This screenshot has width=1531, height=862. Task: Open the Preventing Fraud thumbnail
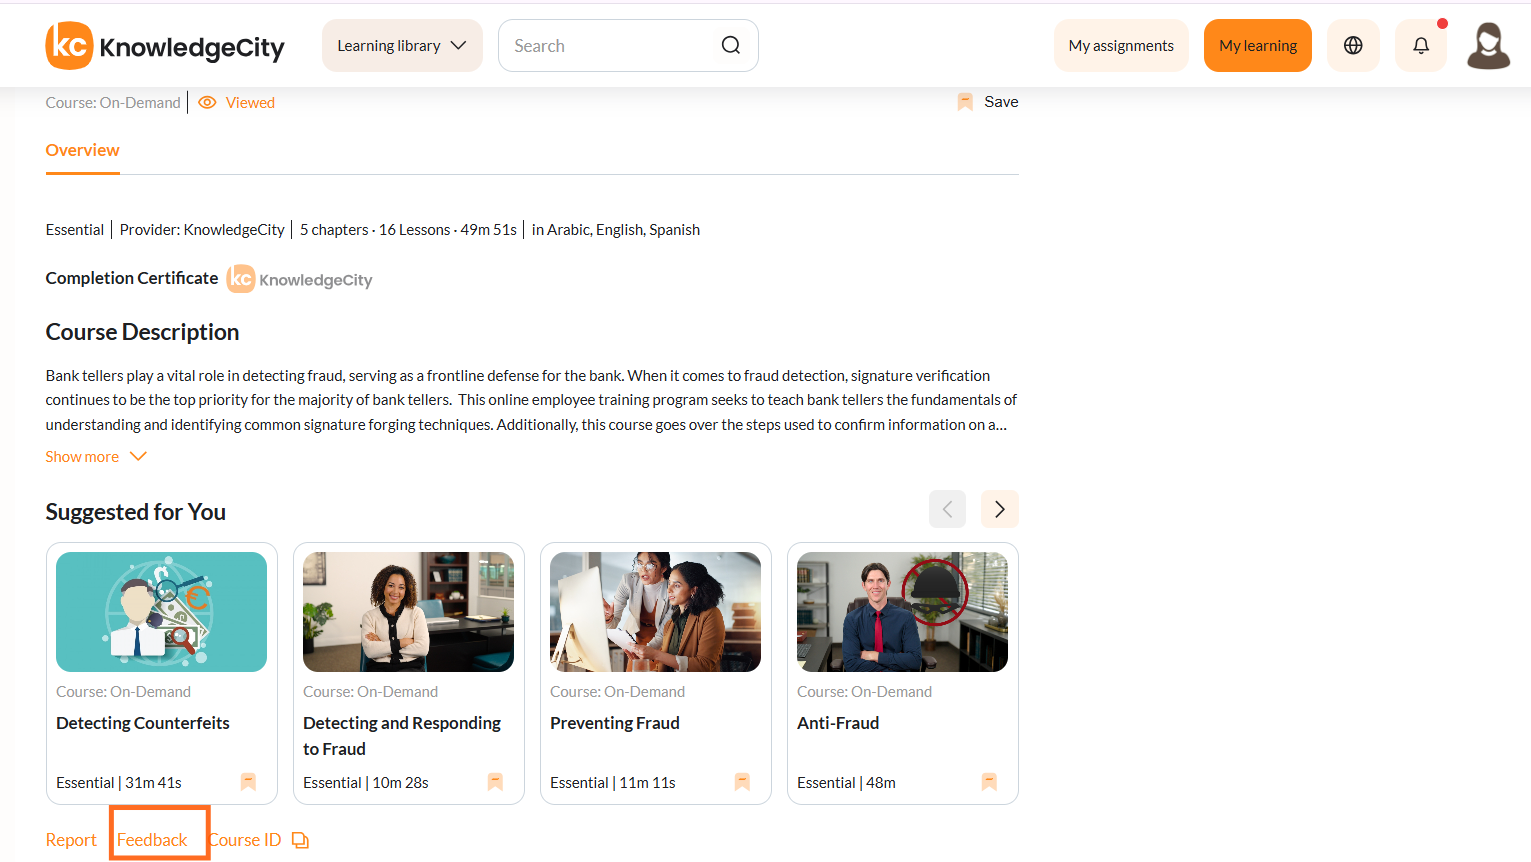click(655, 612)
